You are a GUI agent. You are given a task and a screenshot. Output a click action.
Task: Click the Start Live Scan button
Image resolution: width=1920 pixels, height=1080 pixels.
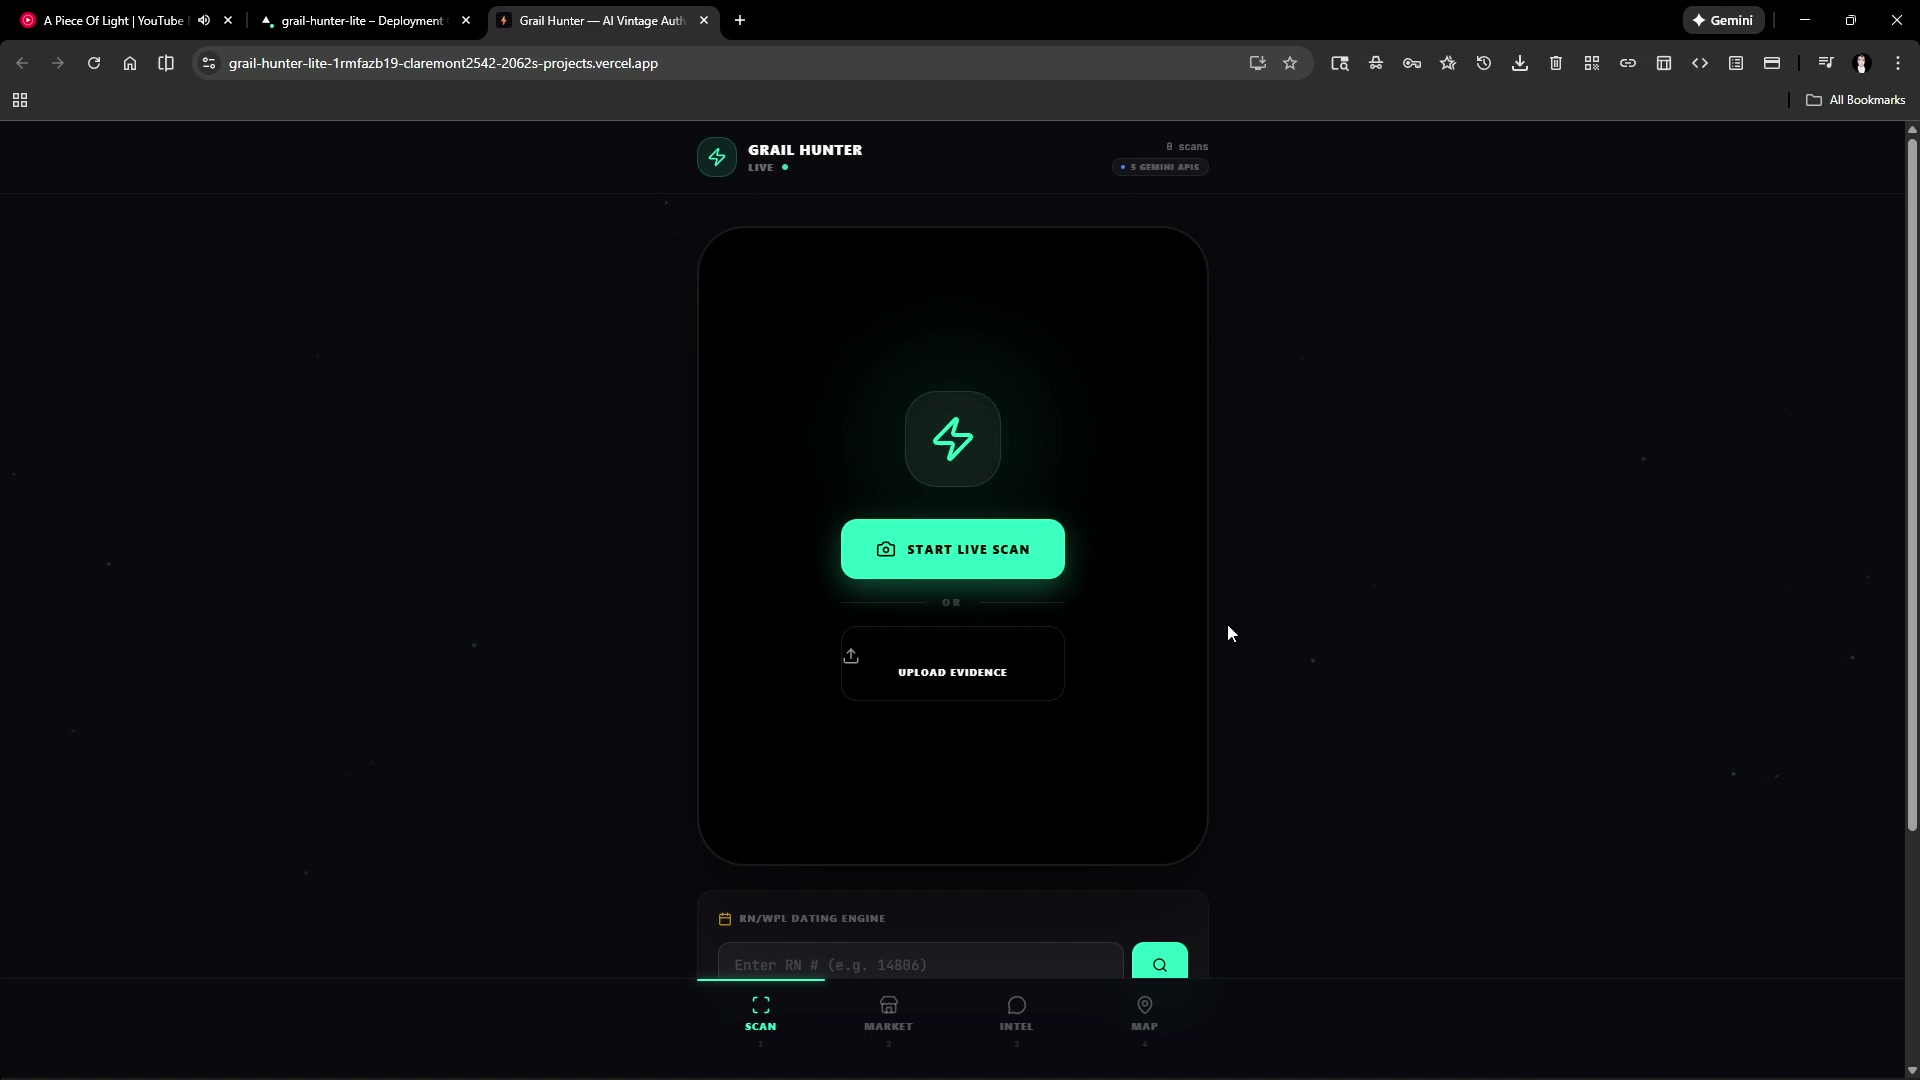tap(952, 549)
